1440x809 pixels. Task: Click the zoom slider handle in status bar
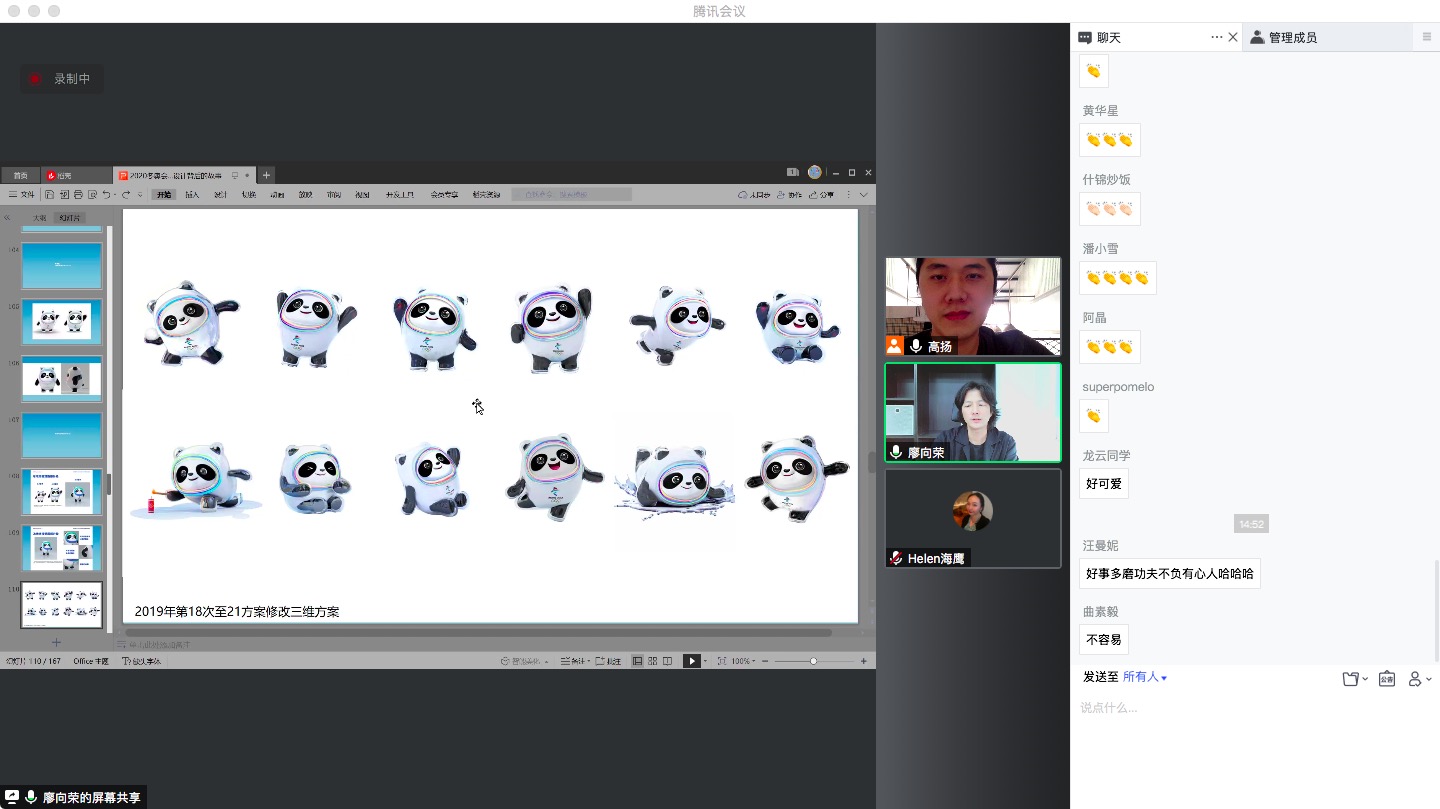coord(813,661)
